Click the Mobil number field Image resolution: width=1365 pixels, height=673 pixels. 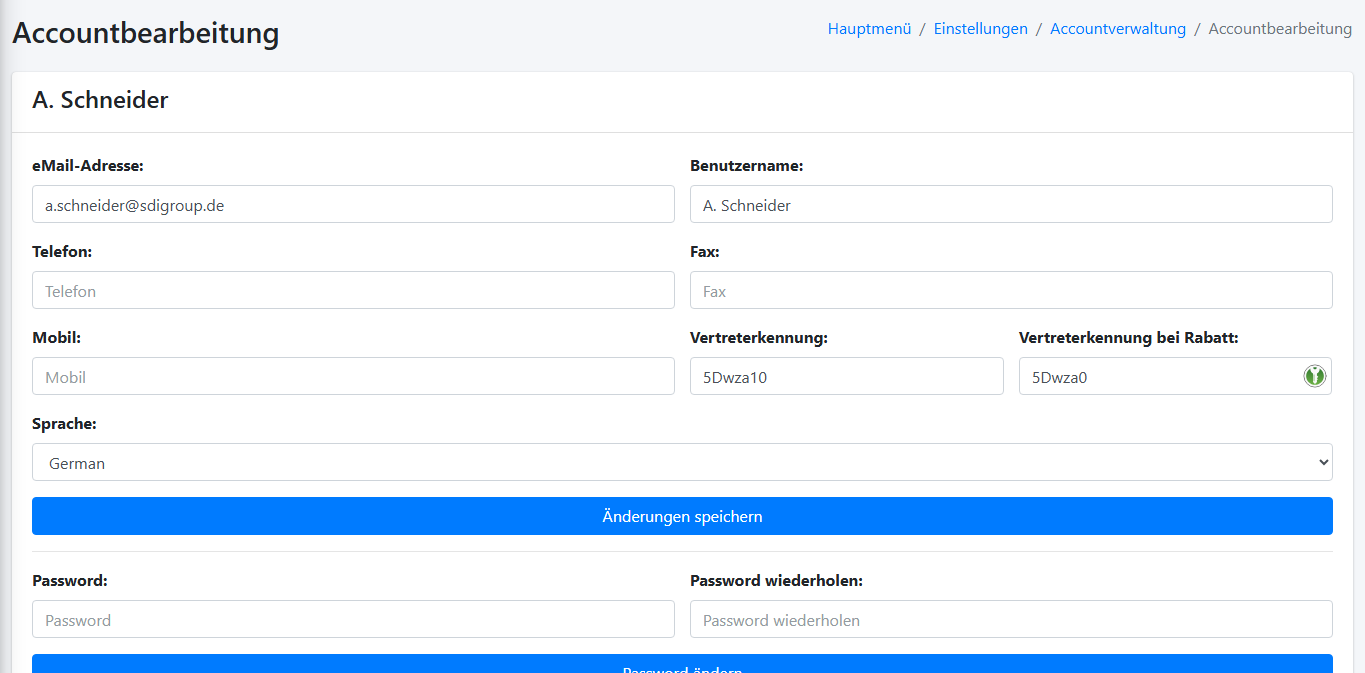353,376
